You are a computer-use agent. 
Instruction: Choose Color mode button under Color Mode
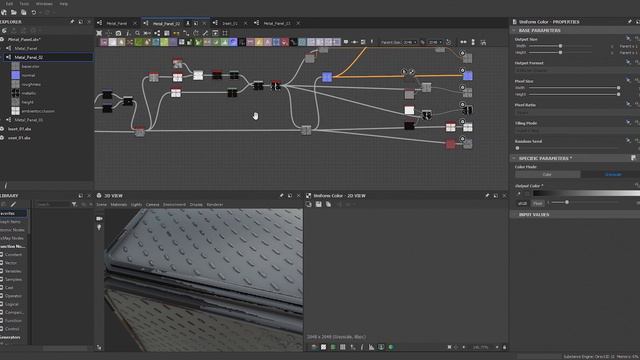point(547,174)
